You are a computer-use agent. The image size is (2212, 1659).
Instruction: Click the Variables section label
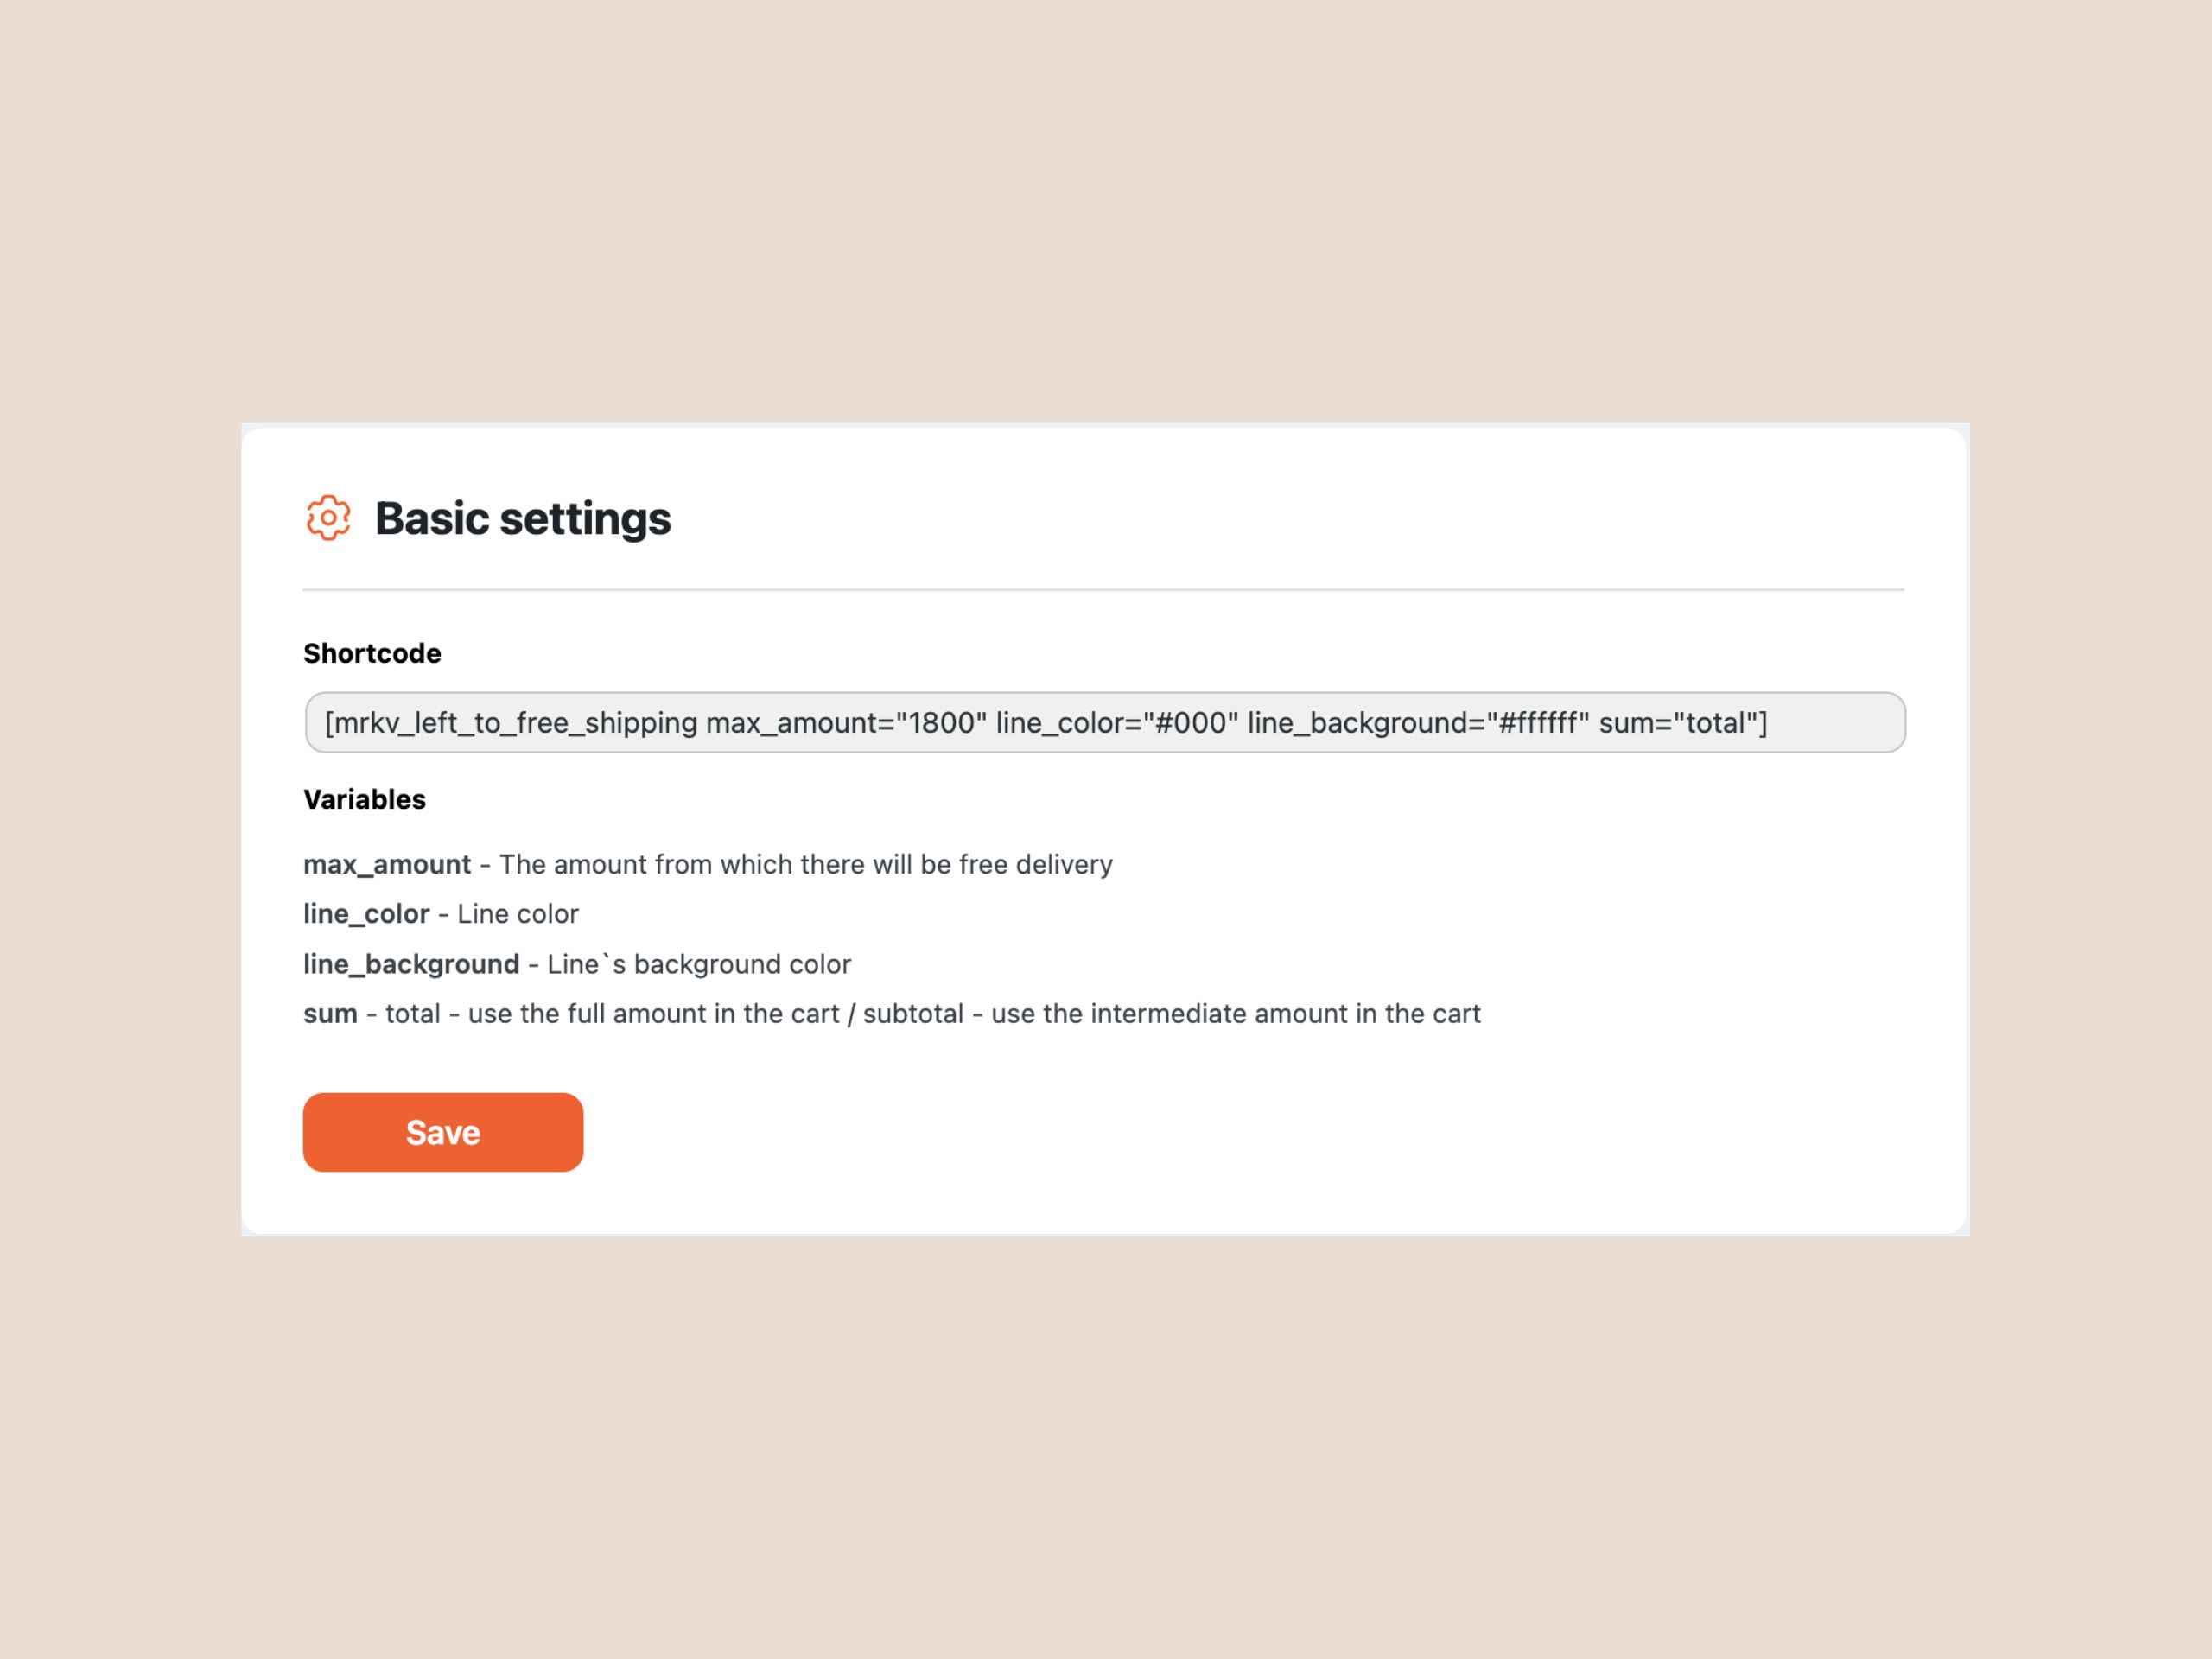364,799
